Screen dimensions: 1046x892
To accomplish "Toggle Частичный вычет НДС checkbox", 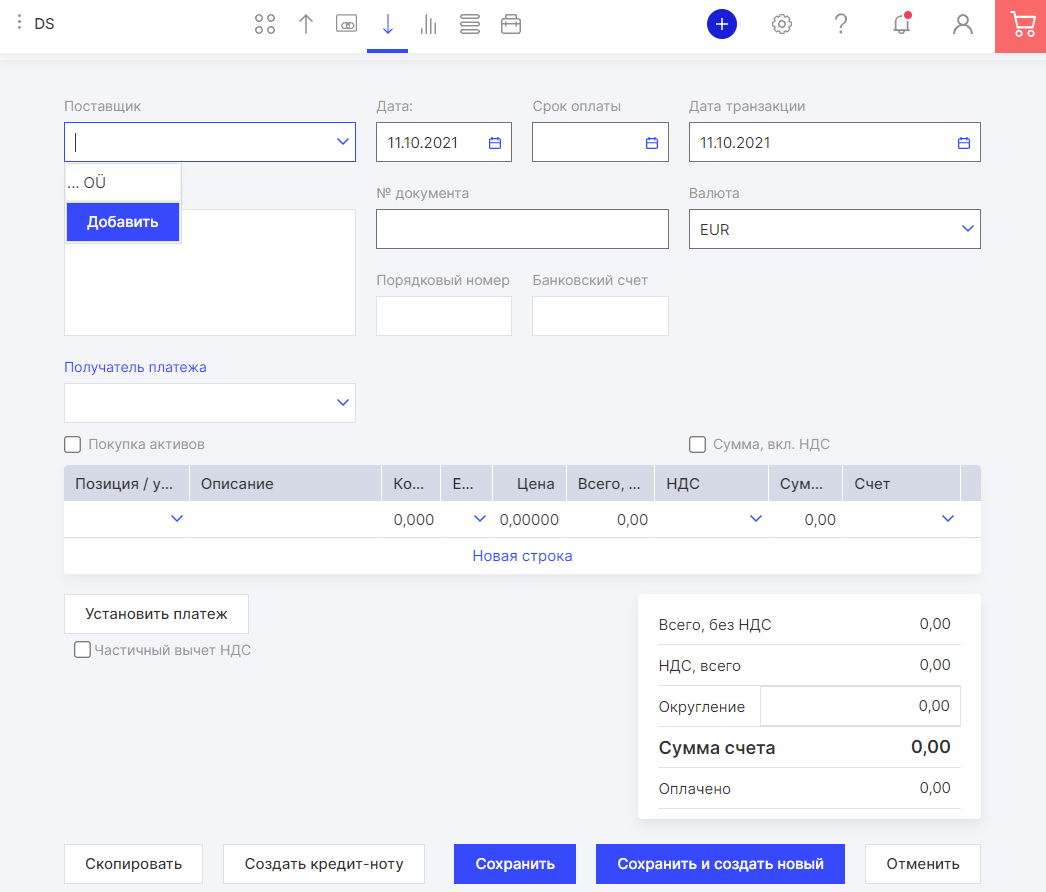I will (83, 650).
